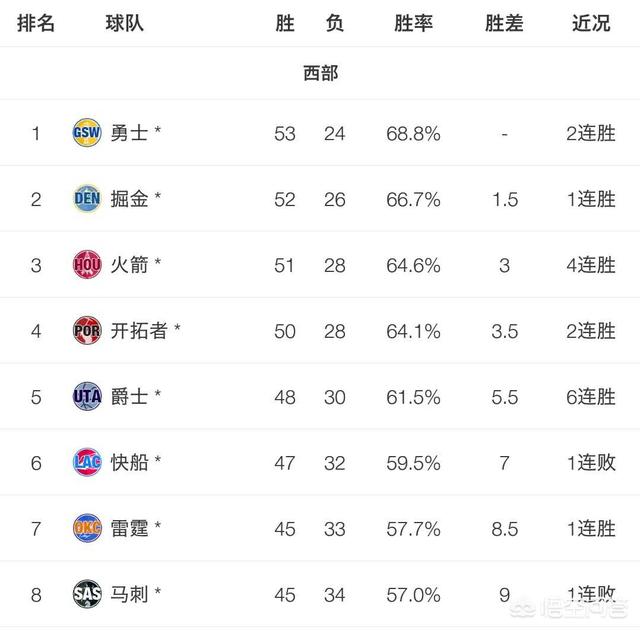Screen dimensions: 640x630
Task: Open the 开拓者 team name link
Action: (x=139, y=331)
